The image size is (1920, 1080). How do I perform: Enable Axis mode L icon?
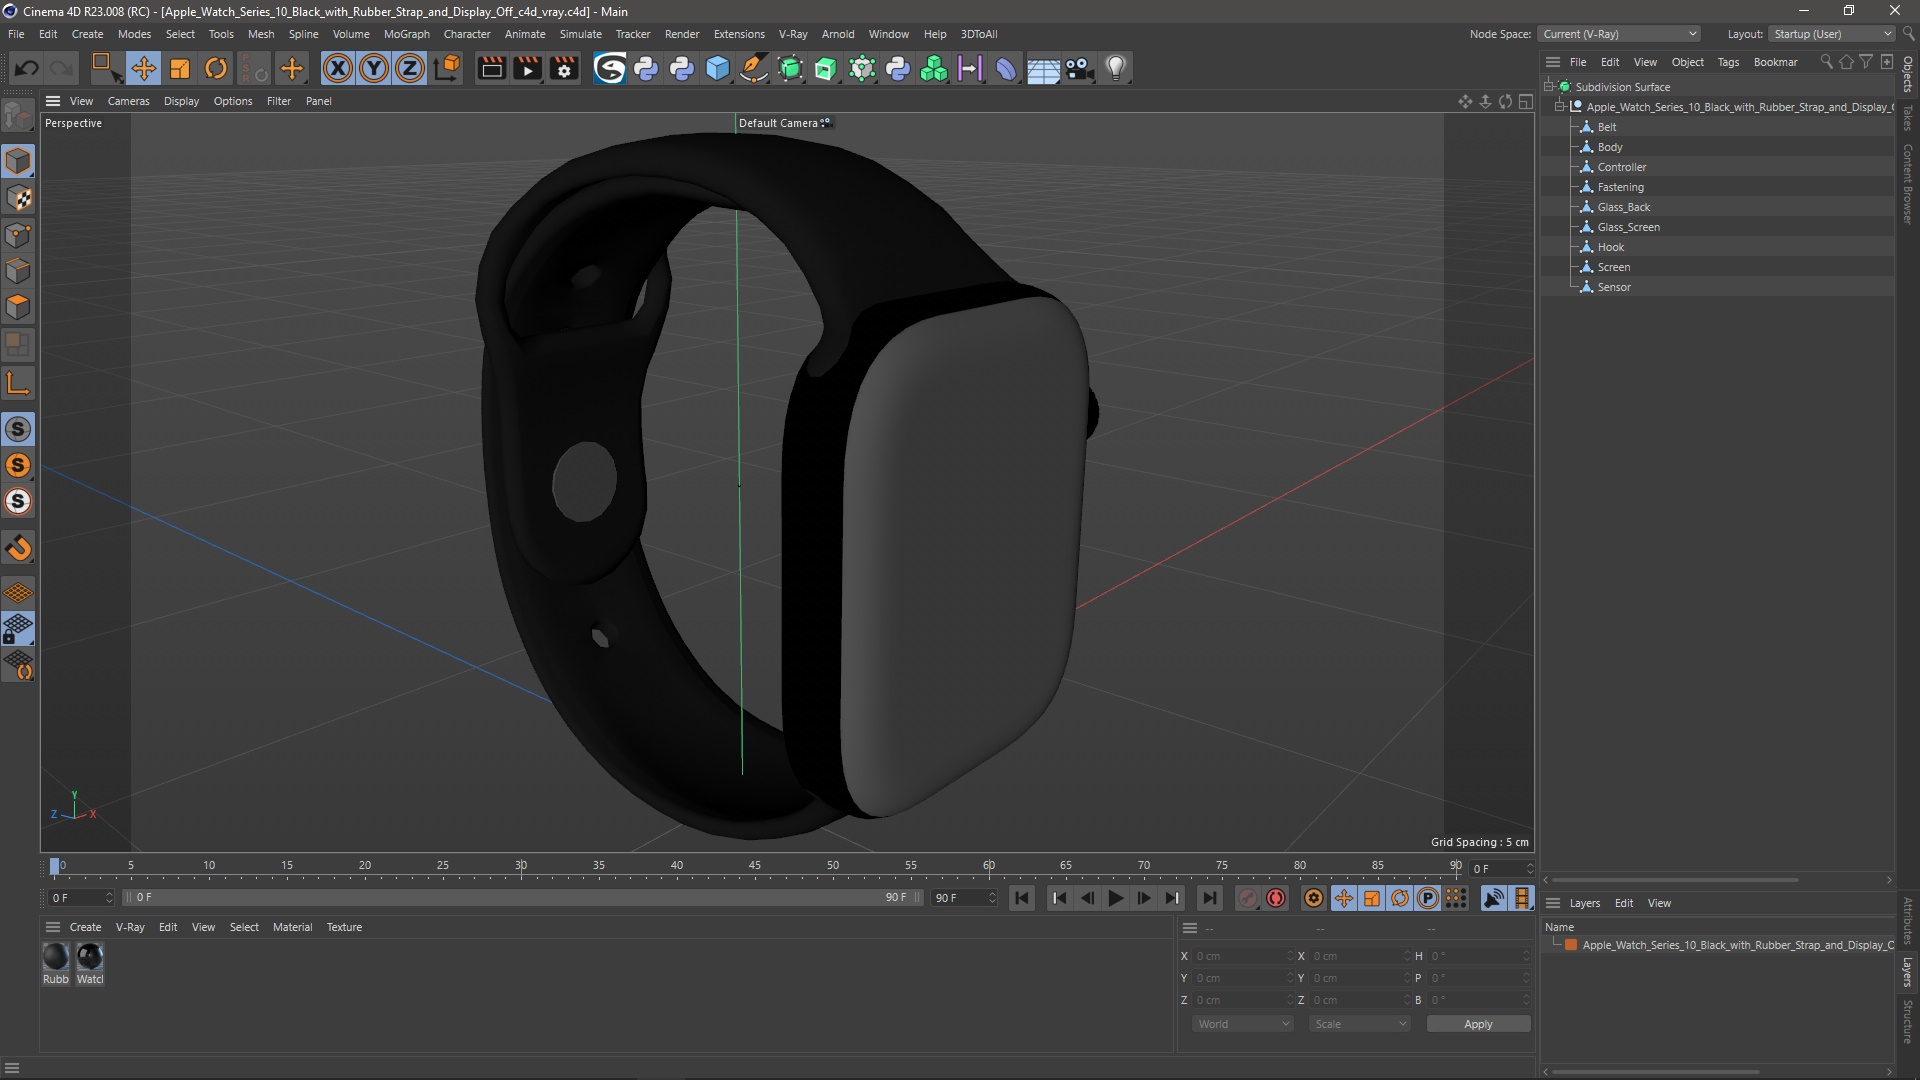click(18, 384)
